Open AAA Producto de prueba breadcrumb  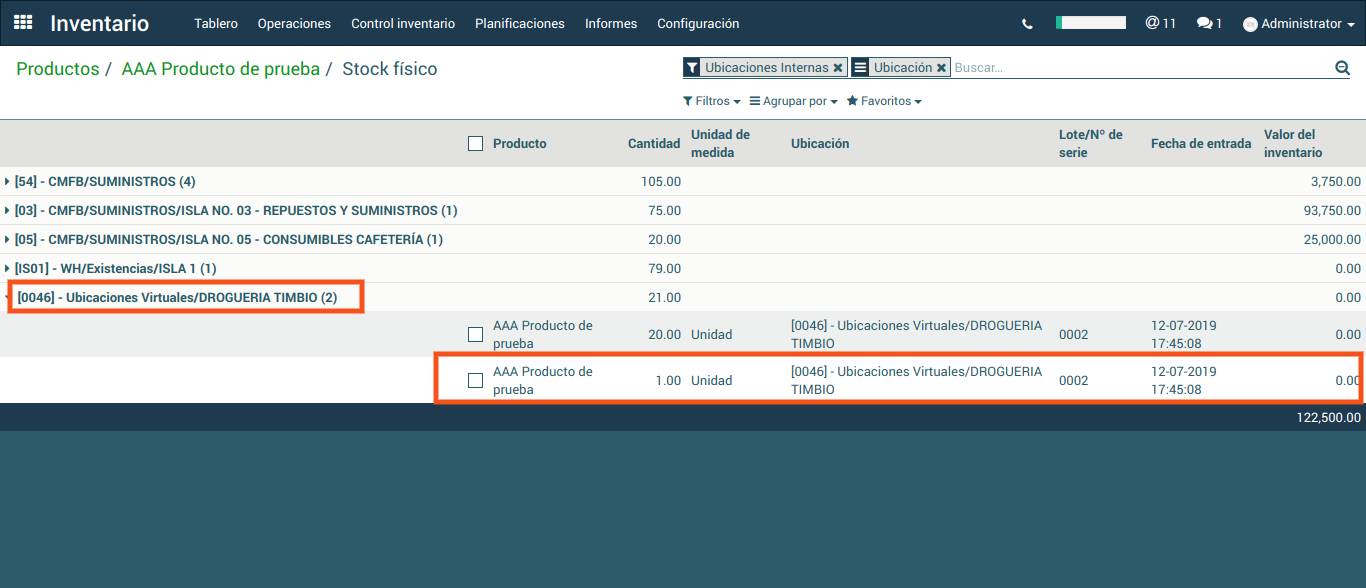pyautogui.click(x=220, y=69)
